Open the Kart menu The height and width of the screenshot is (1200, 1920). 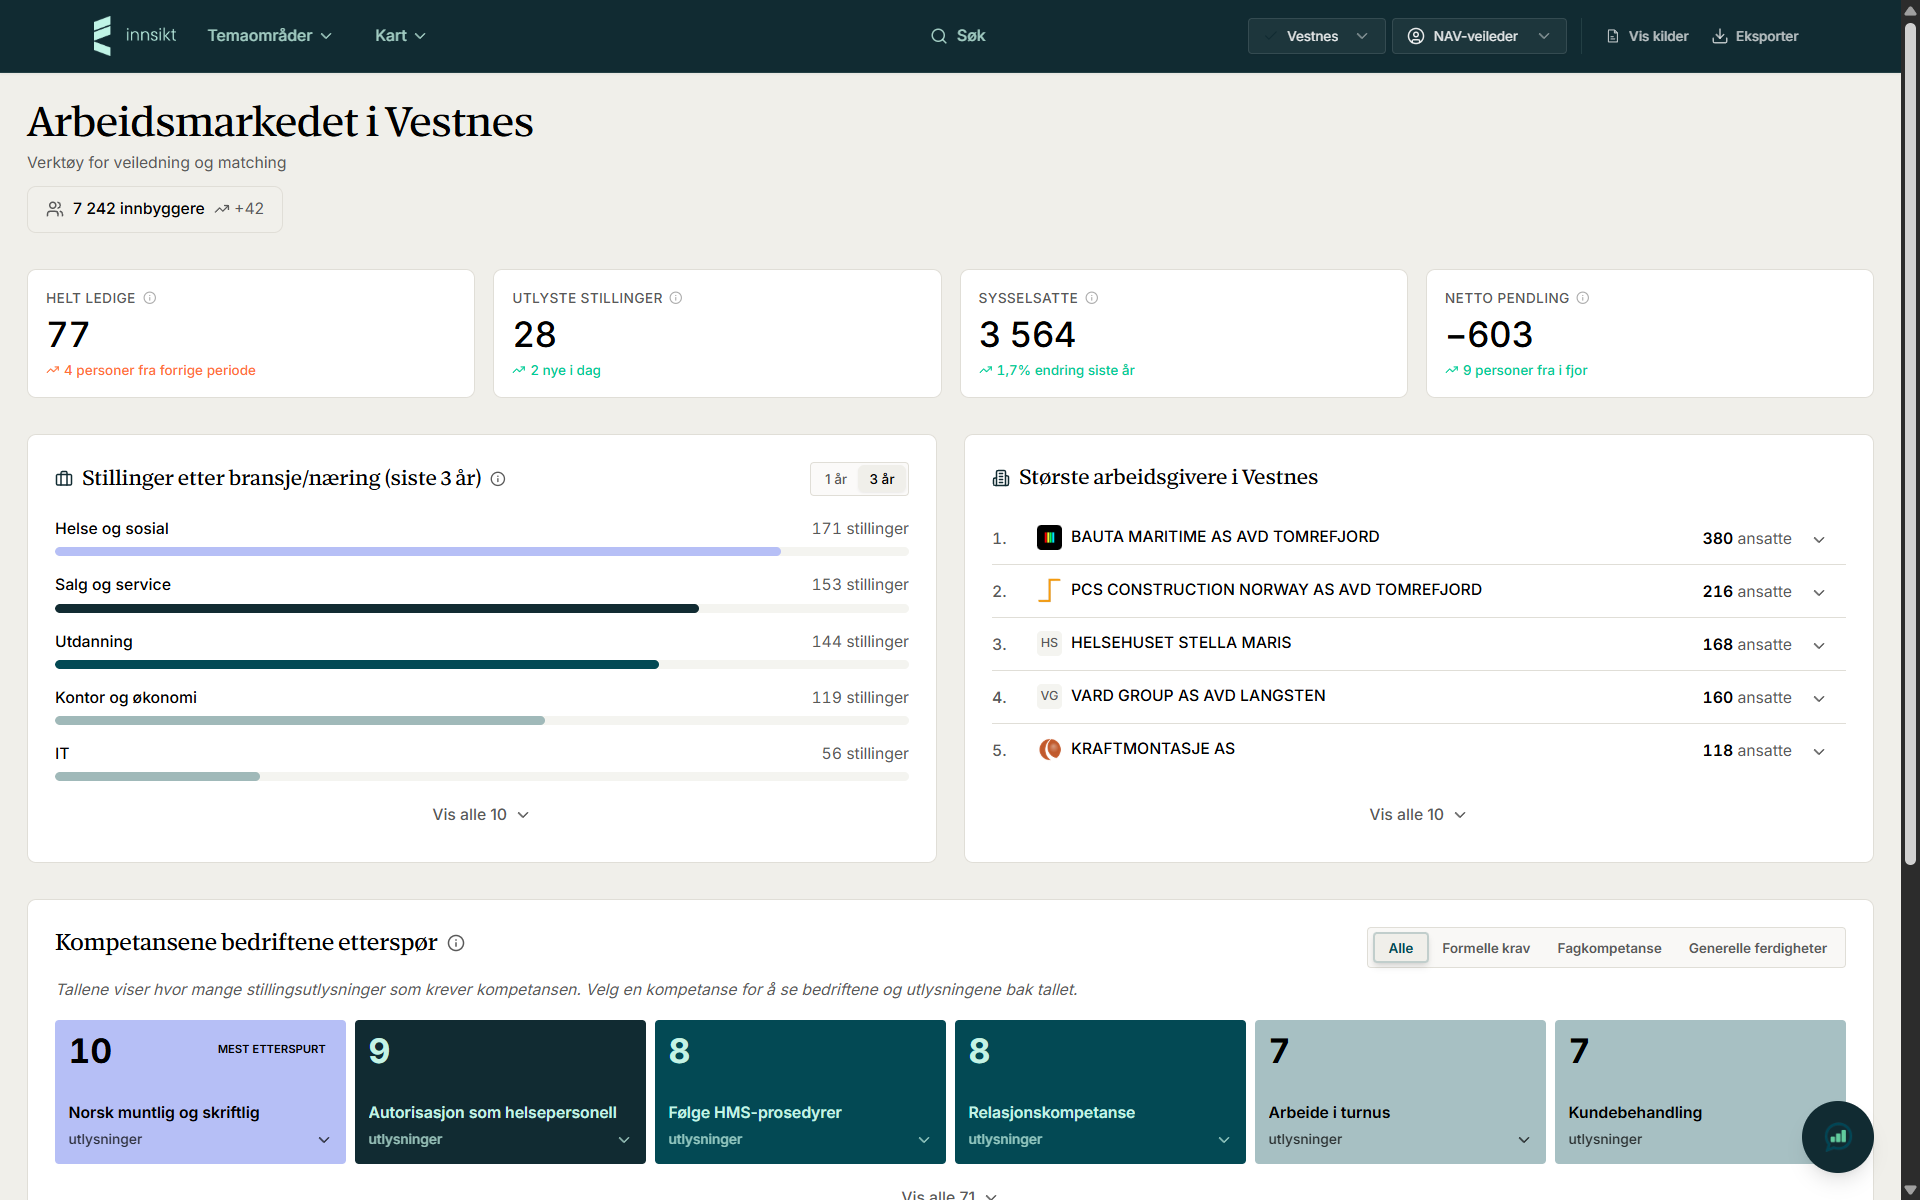[x=400, y=36]
